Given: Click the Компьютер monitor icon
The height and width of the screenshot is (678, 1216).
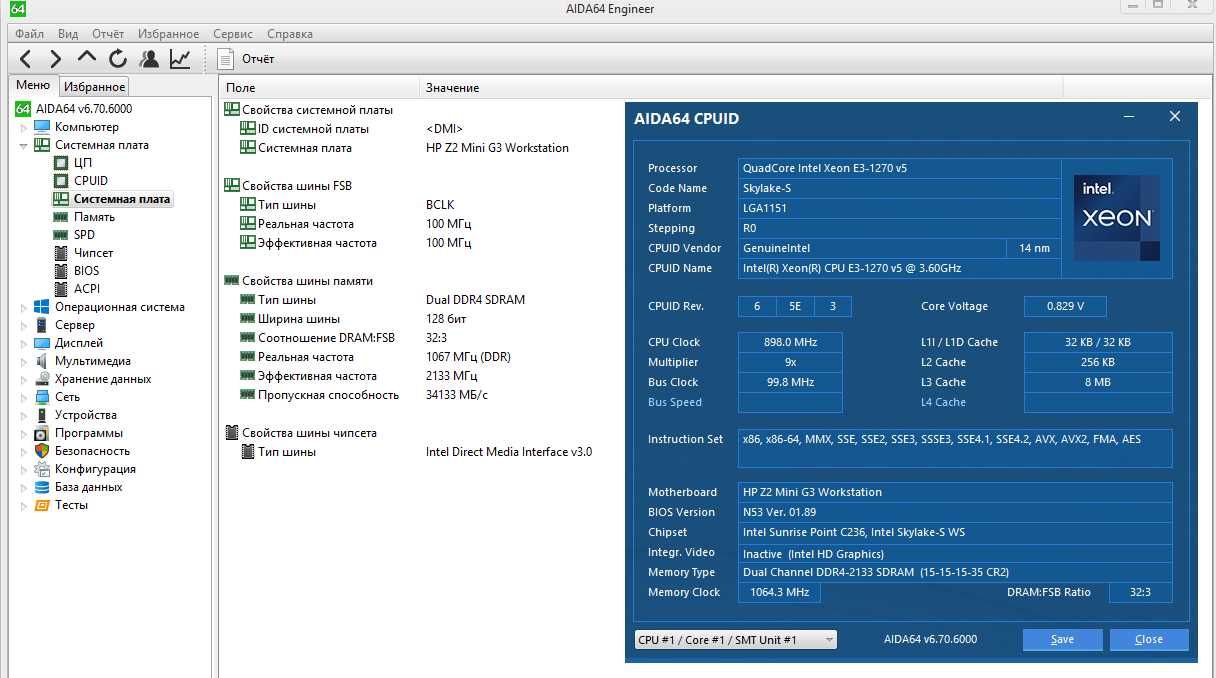Looking at the screenshot, I should (42, 127).
